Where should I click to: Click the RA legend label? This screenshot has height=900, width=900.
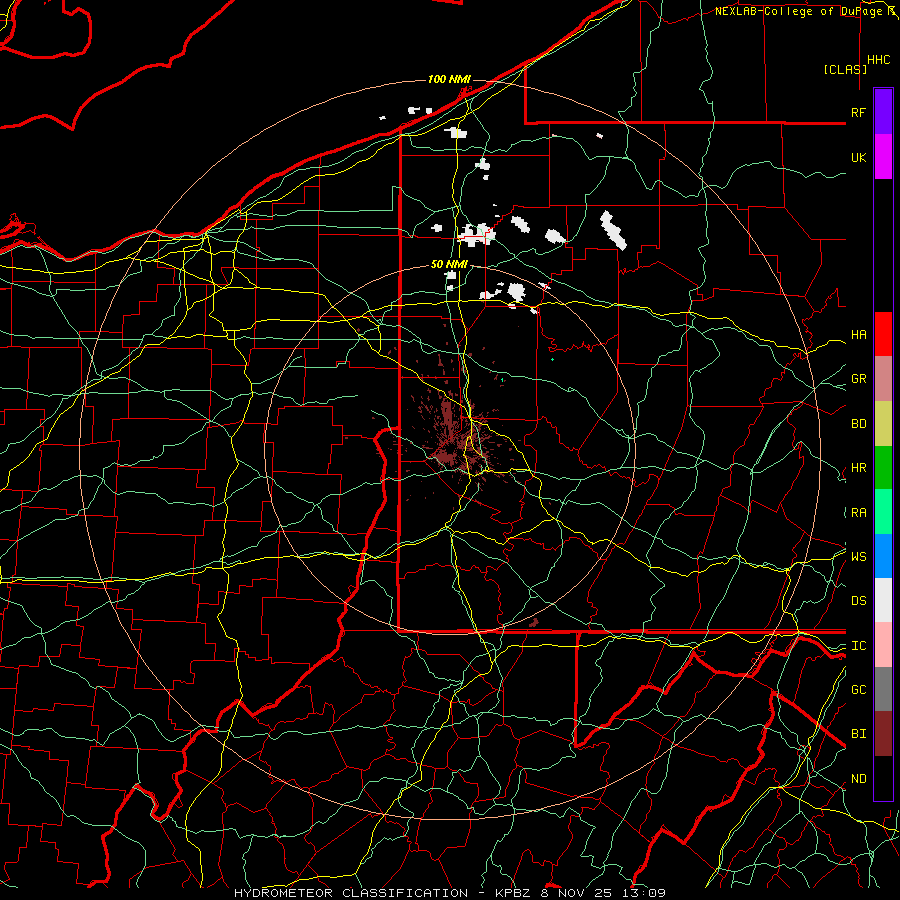tap(858, 513)
